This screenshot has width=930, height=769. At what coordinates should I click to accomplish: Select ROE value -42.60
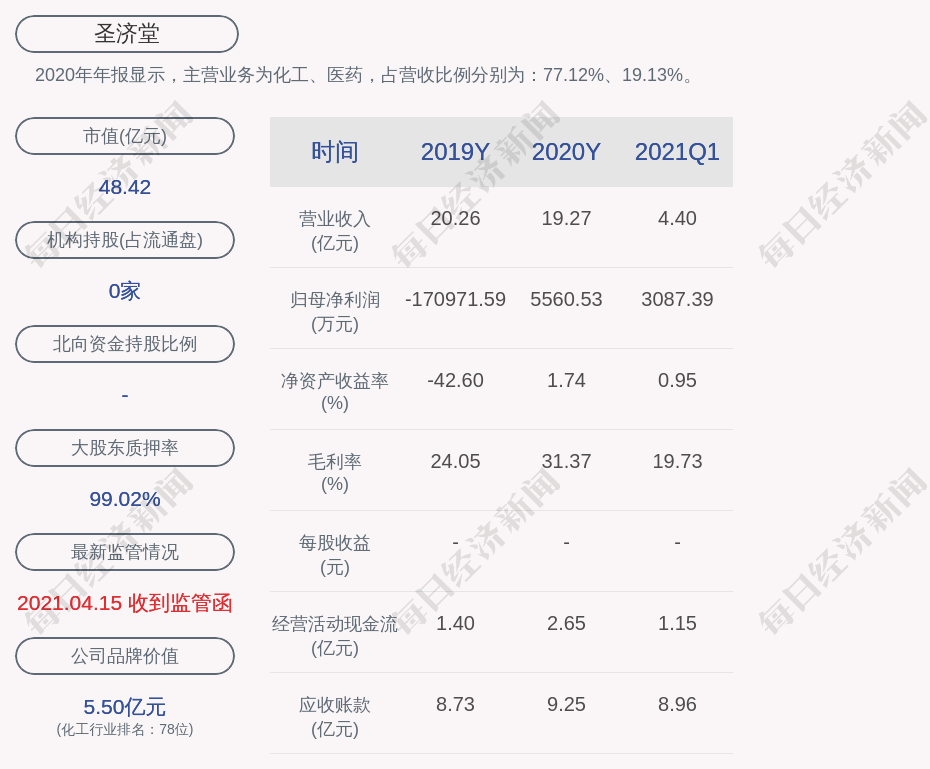(x=456, y=380)
